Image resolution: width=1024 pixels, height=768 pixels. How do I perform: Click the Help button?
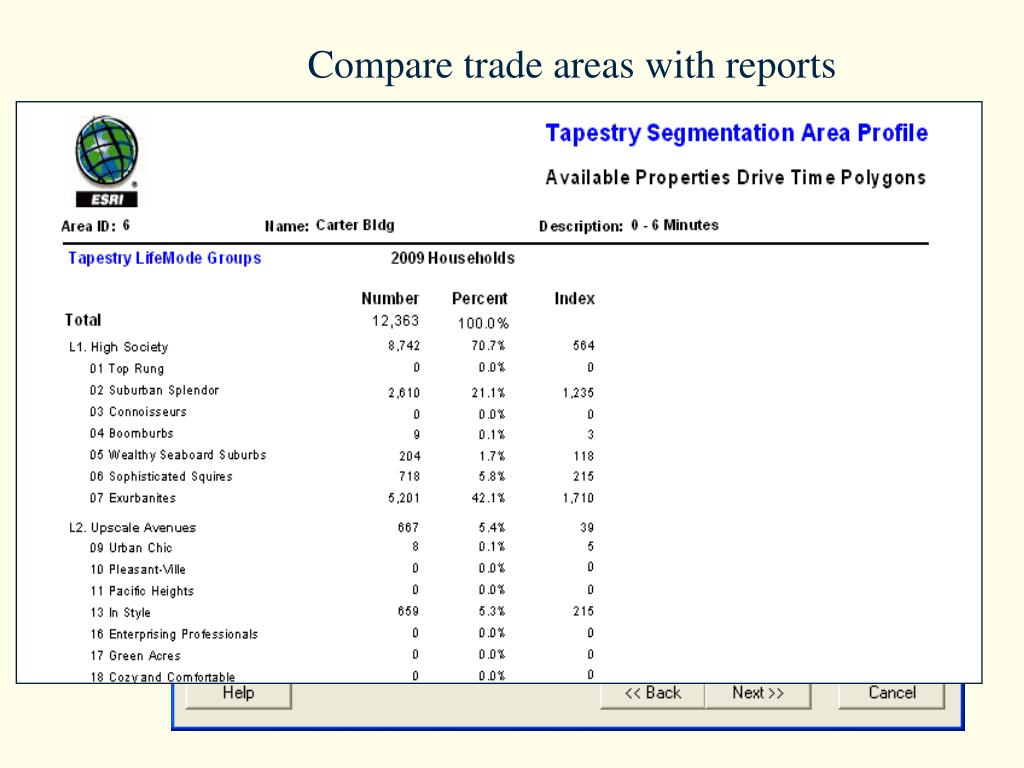(238, 695)
